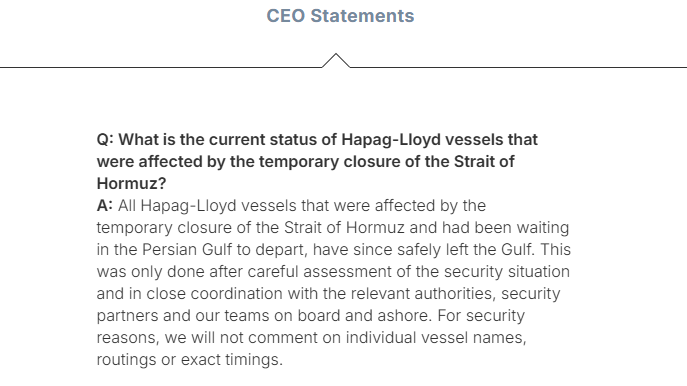Open the CEO Statements tab
Screen dimensions: 687x386
pyautogui.click(x=340, y=16)
